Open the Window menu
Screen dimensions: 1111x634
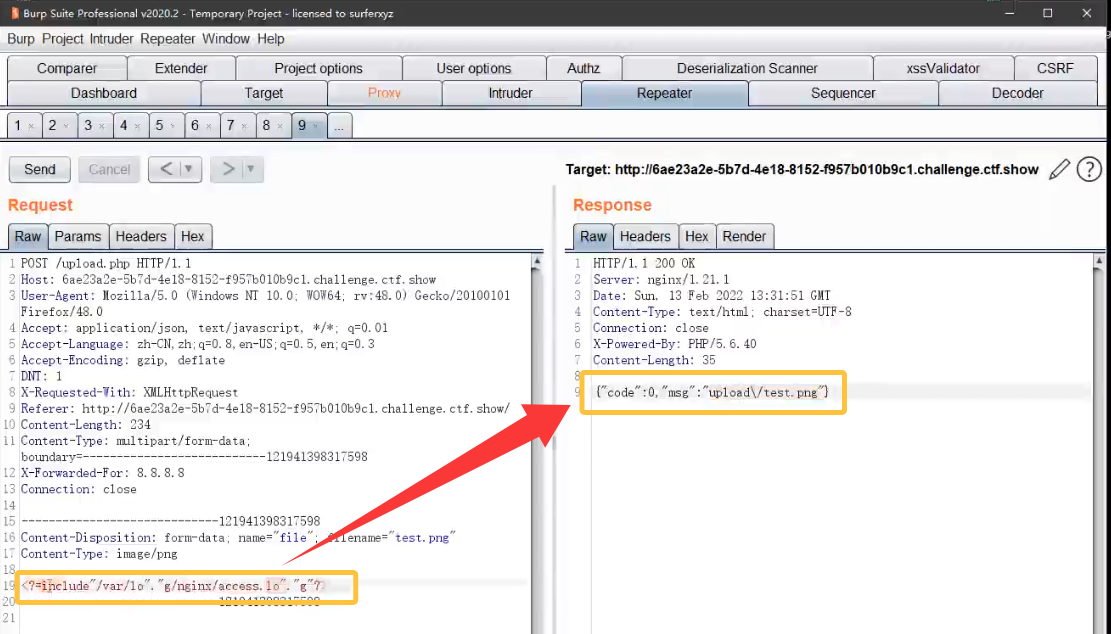225,39
